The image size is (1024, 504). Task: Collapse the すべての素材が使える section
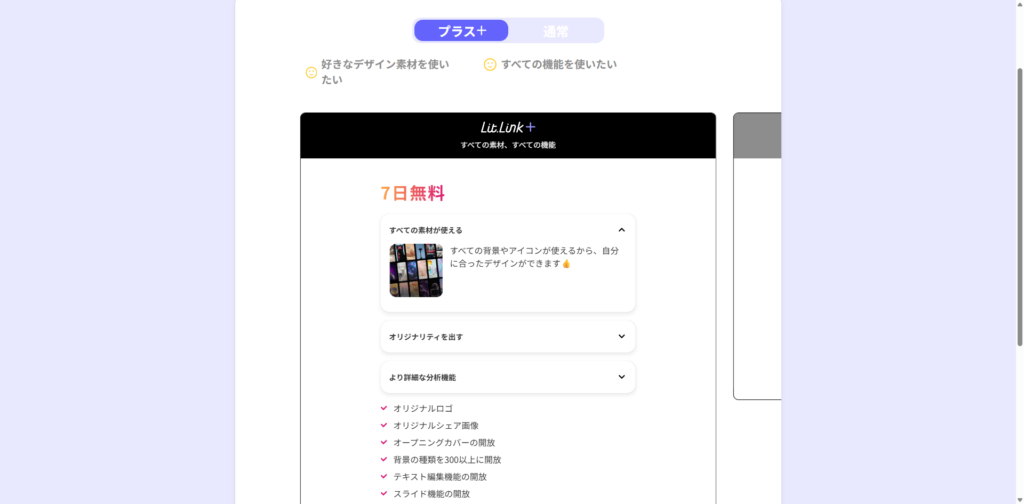621,230
